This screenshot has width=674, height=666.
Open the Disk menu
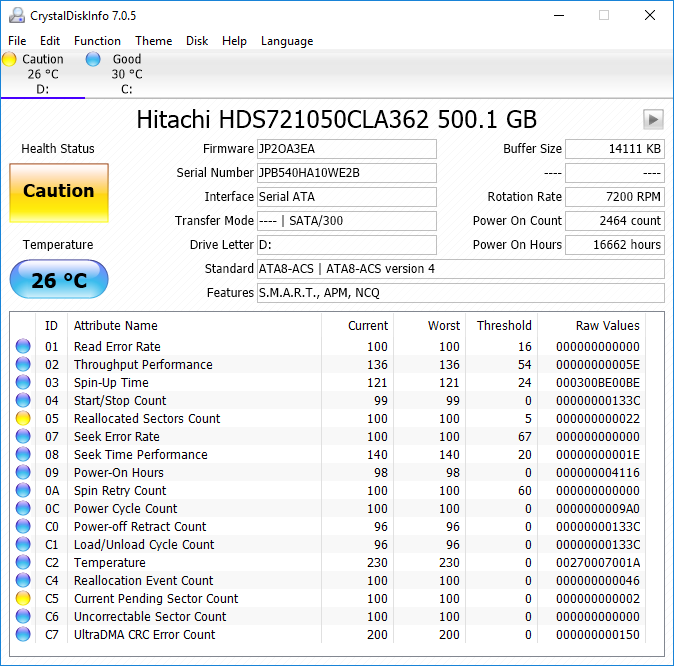(x=197, y=41)
